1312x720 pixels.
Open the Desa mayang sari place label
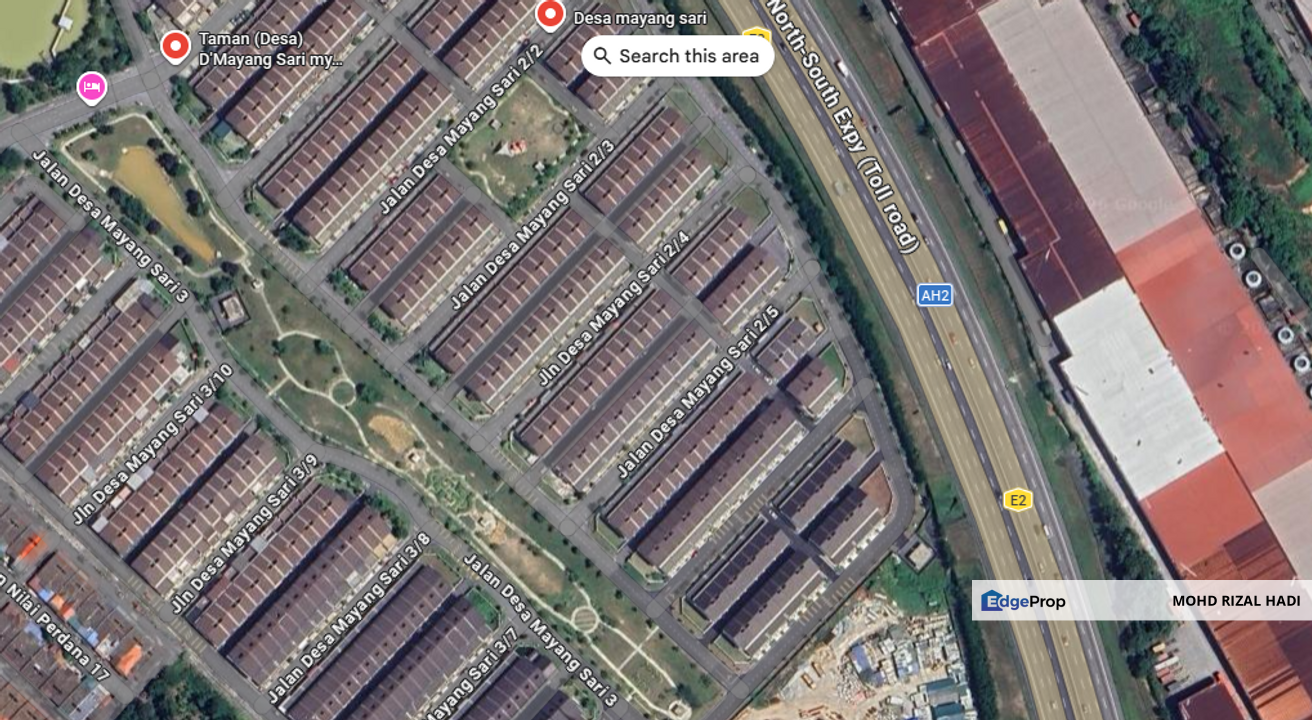[x=640, y=17]
